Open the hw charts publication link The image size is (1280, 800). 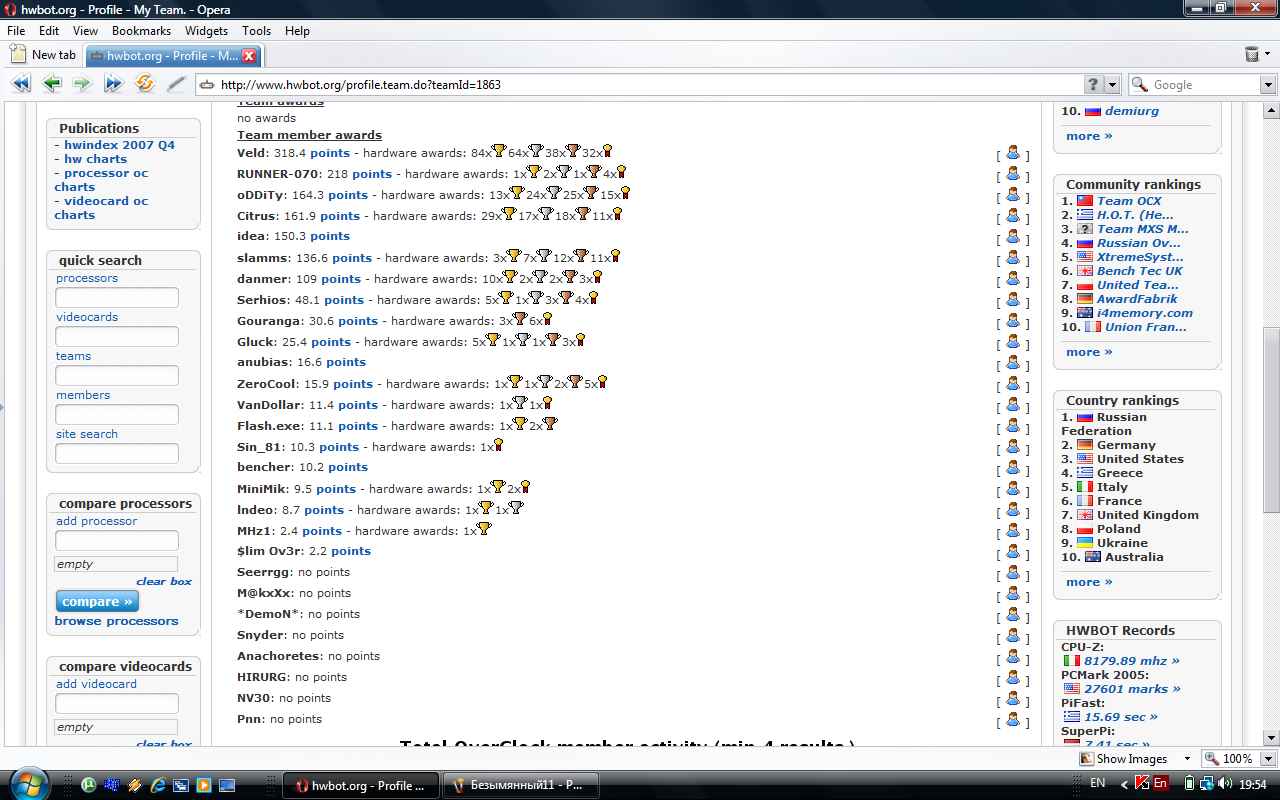pyautogui.click(x=95, y=159)
